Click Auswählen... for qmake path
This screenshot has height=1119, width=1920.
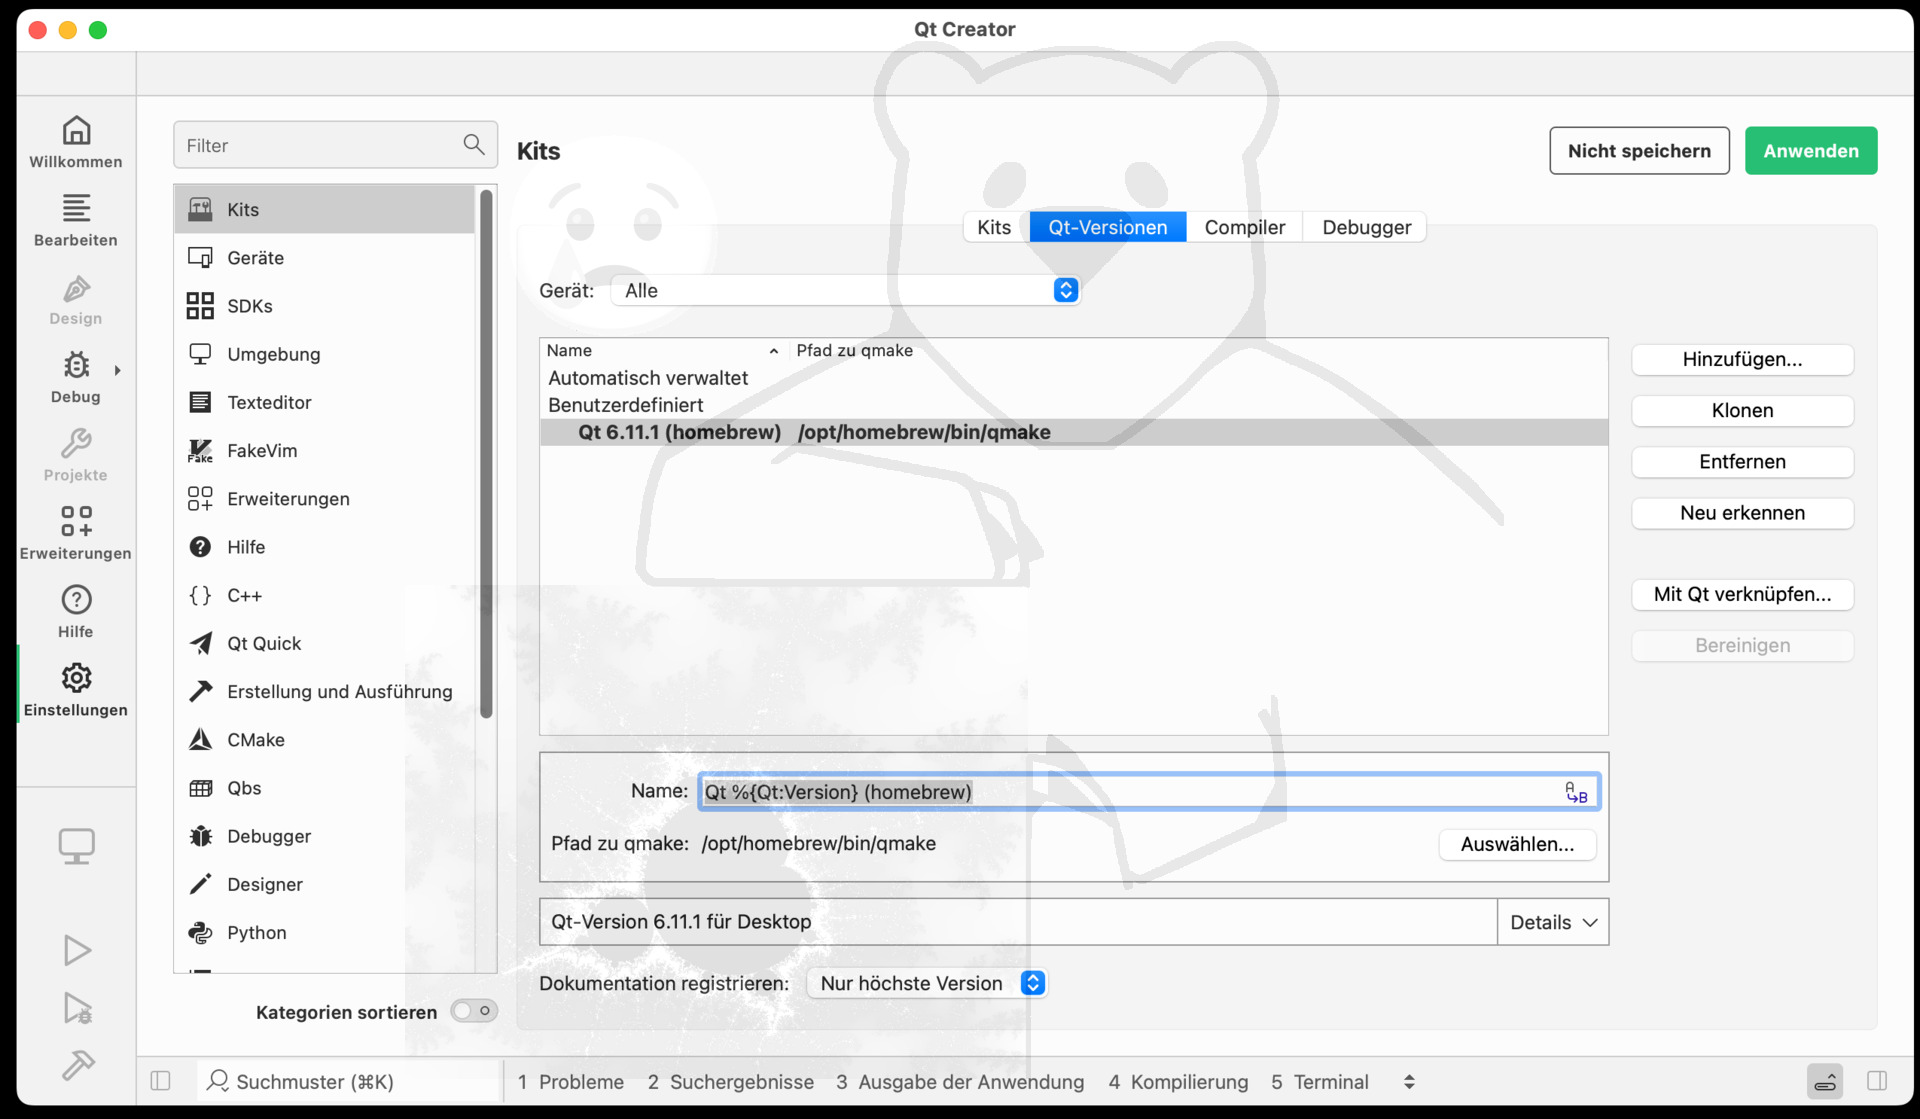[x=1517, y=845]
